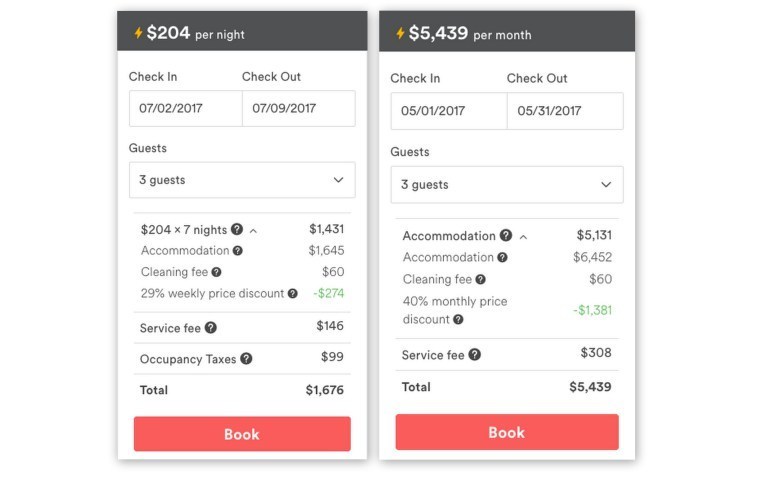Click help icon next to $204 × 7 nights
The height and width of the screenshot is (484, 768).
237,230
